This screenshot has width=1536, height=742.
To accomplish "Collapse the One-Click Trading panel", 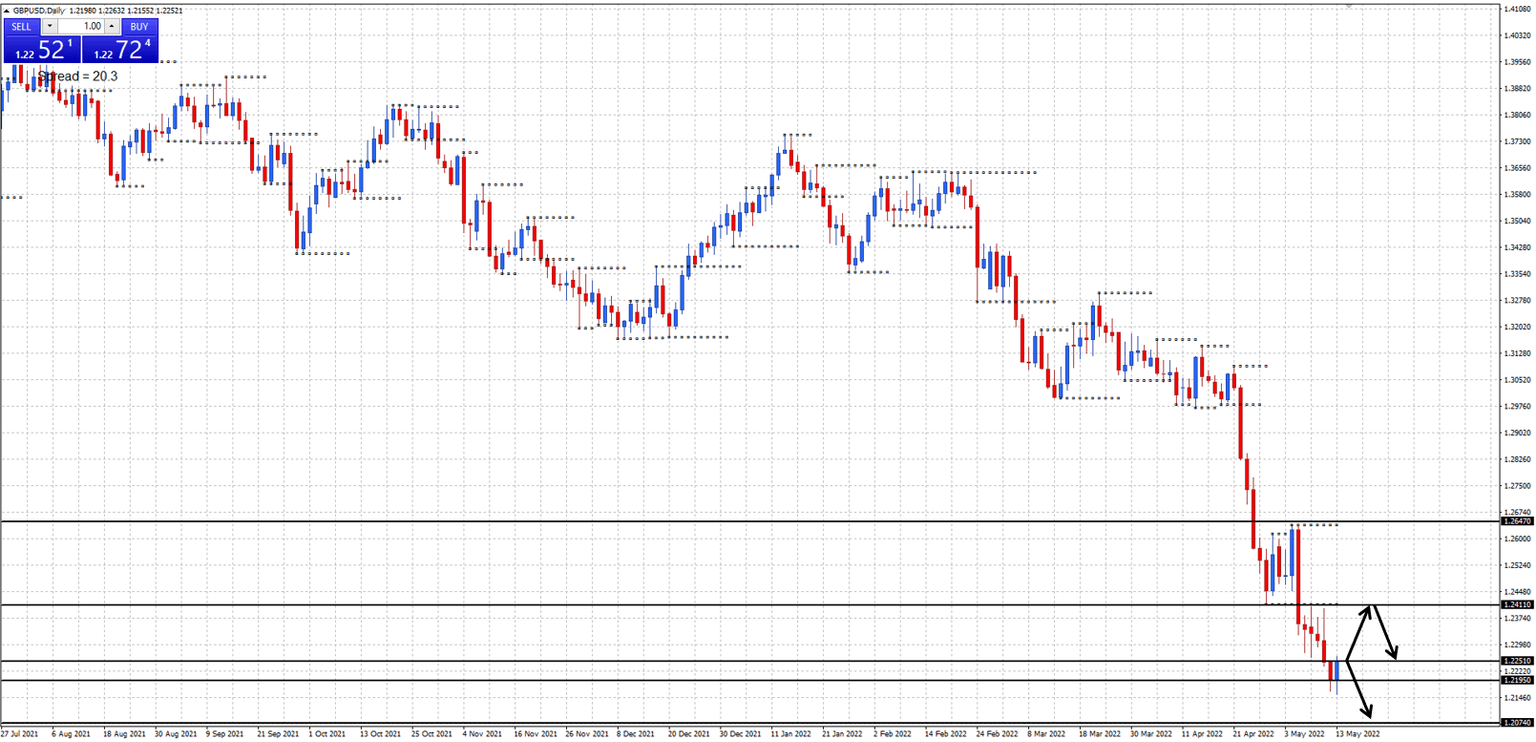I will [x=6, y=10].
